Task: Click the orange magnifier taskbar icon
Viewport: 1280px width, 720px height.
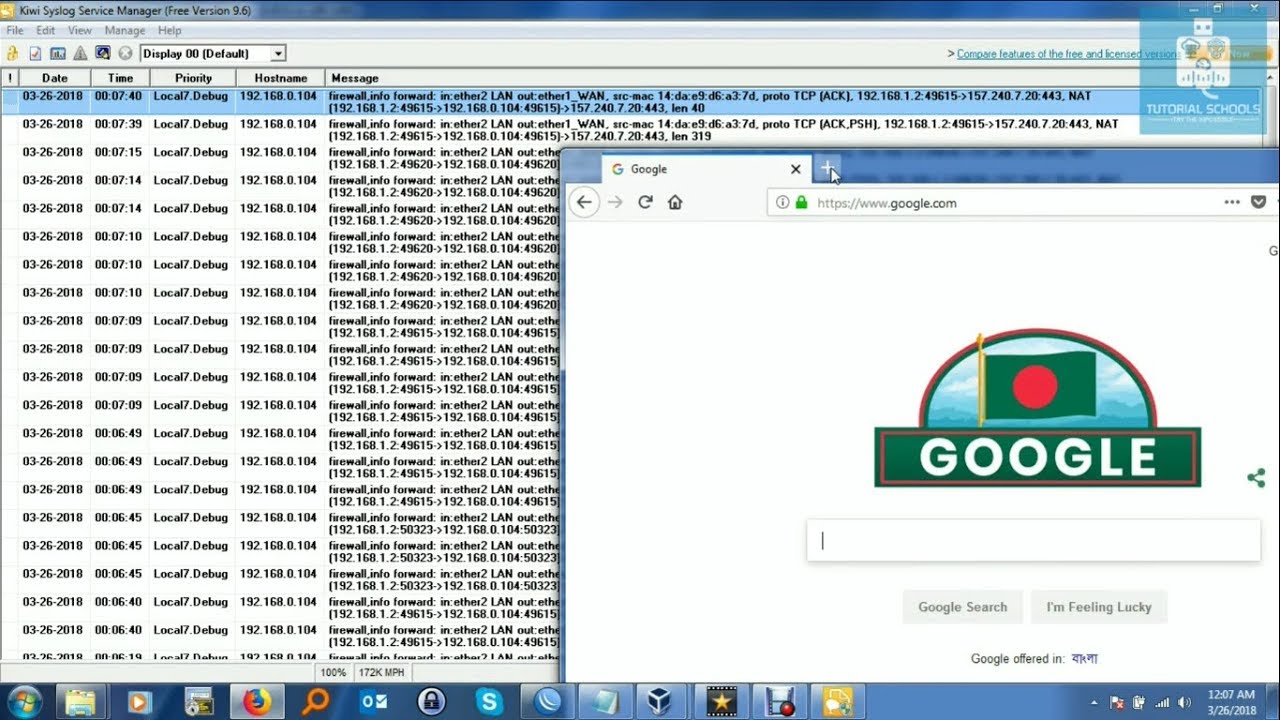Action: click(x=316, y=702)
